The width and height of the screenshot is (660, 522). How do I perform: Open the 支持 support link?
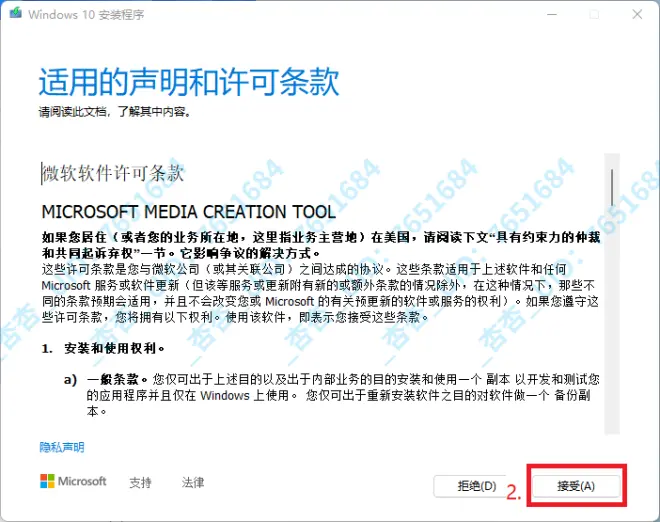tap(140, 482)
